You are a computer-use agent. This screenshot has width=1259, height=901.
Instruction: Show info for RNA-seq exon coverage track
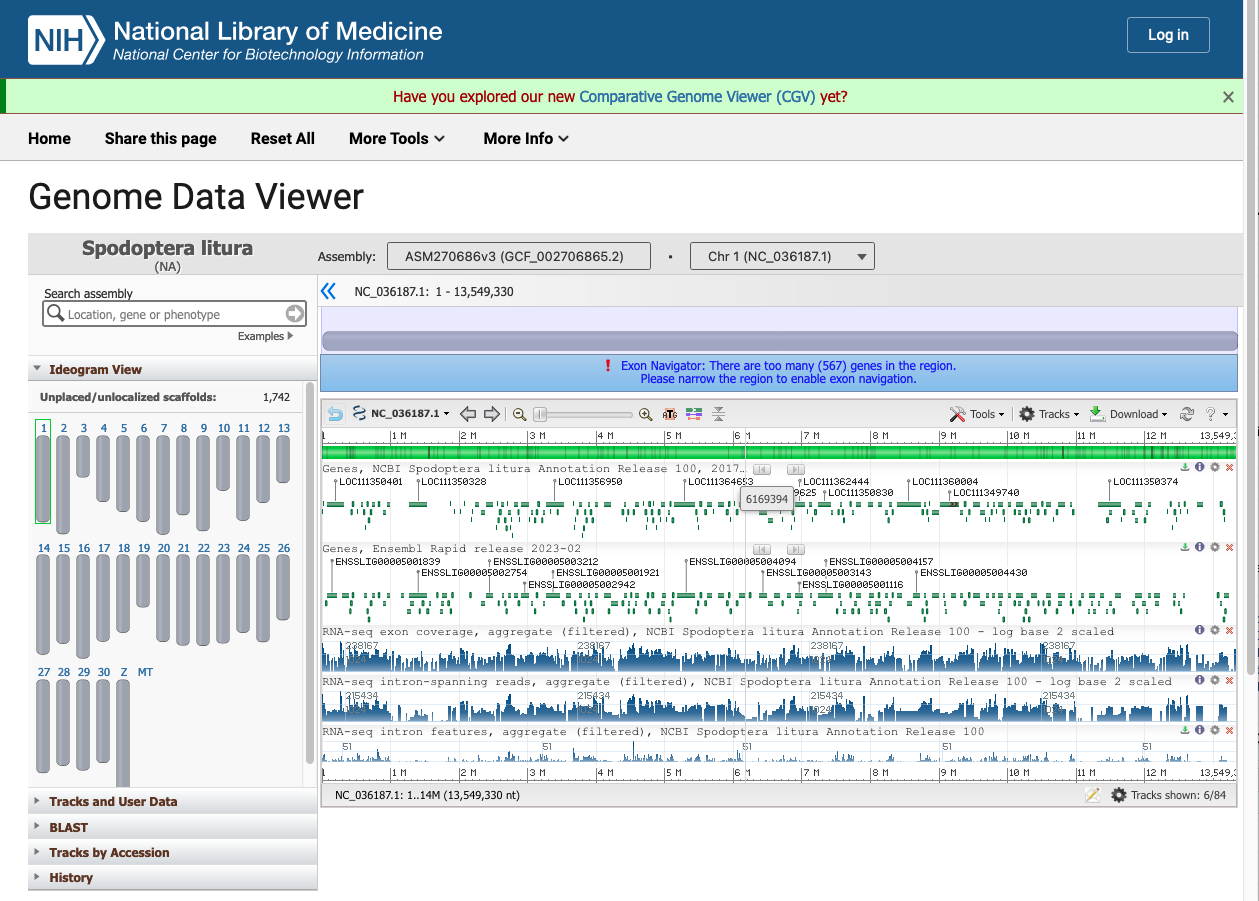[x=1200, y=630]
